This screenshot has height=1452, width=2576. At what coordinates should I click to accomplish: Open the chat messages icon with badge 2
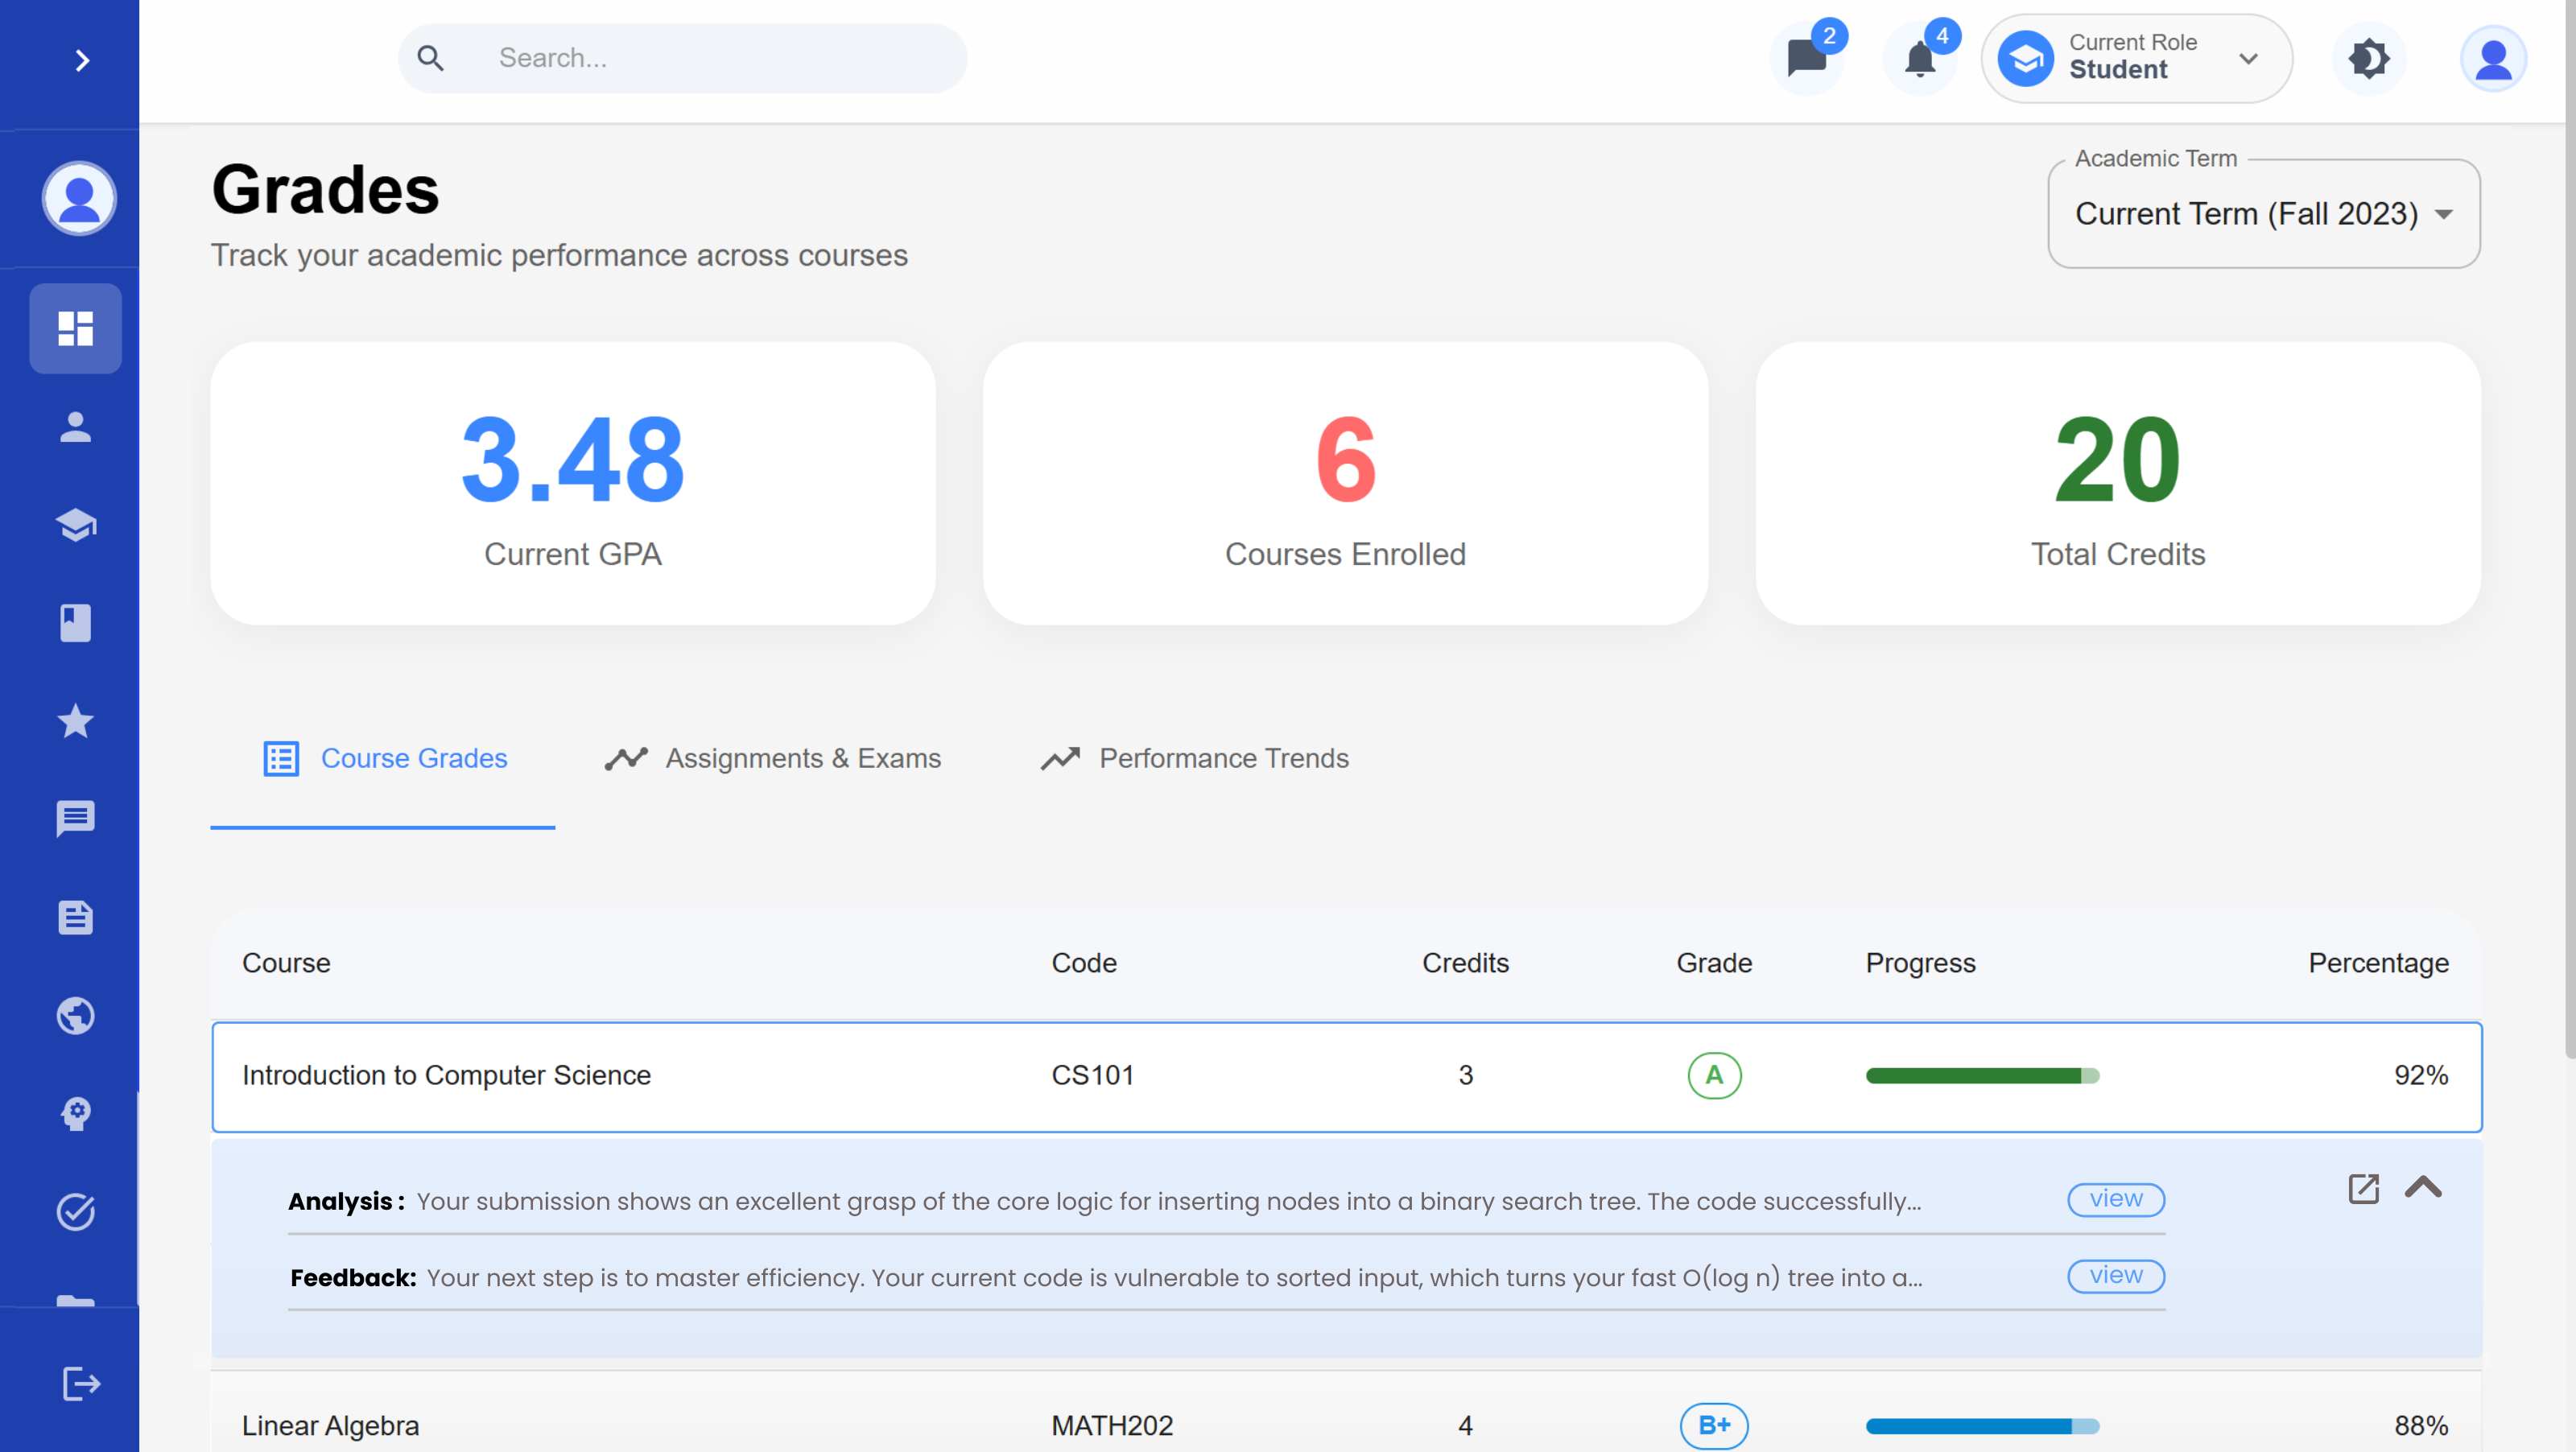(1807, 58)
